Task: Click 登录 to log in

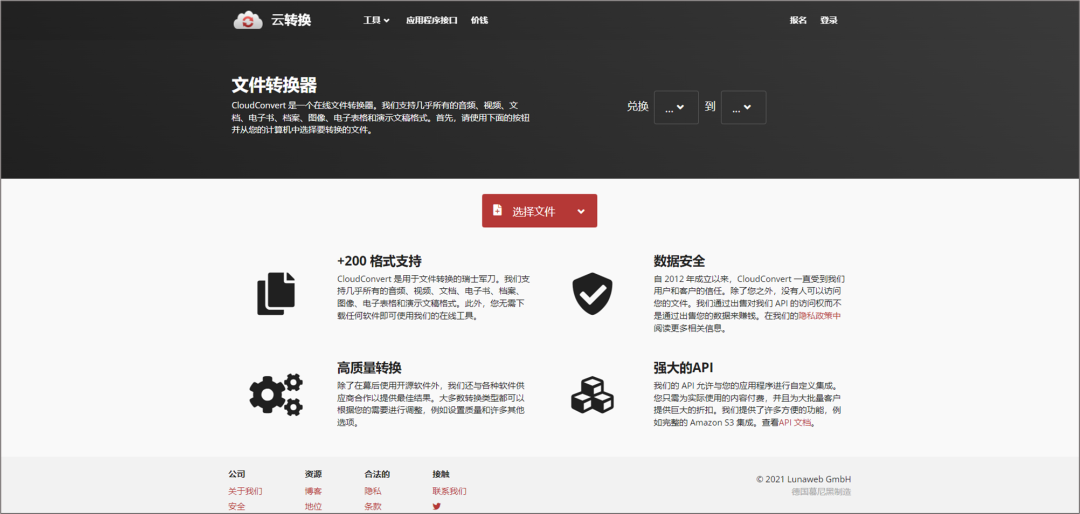Action: point(829,20)
